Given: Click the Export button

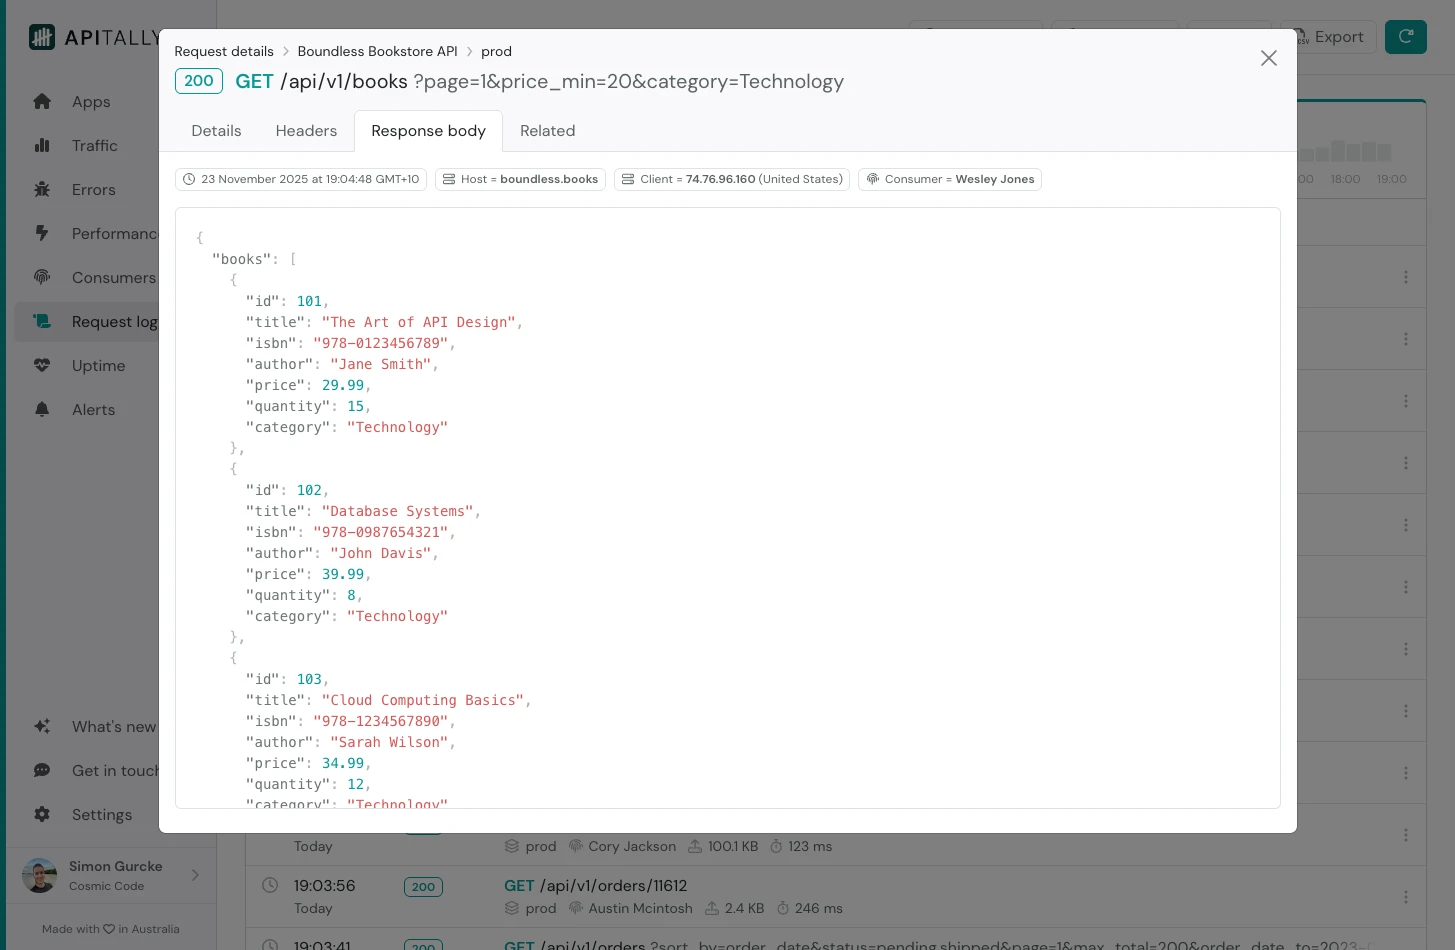Looking at the screenshot, I should tap(1328, 37).
